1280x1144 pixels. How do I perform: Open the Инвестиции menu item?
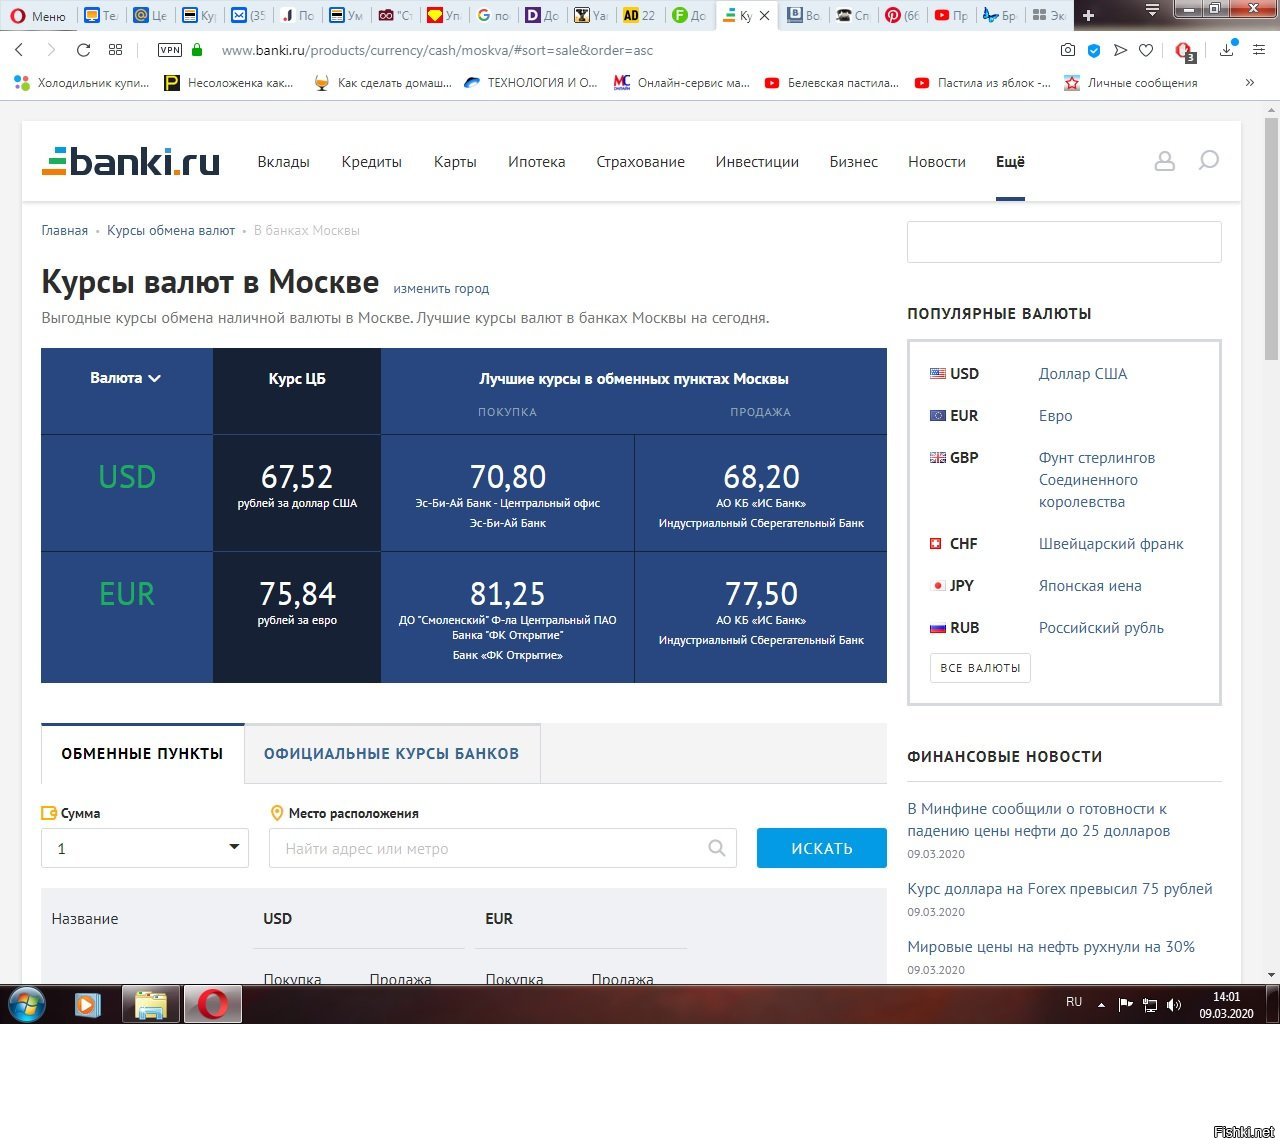pos(757,162)
